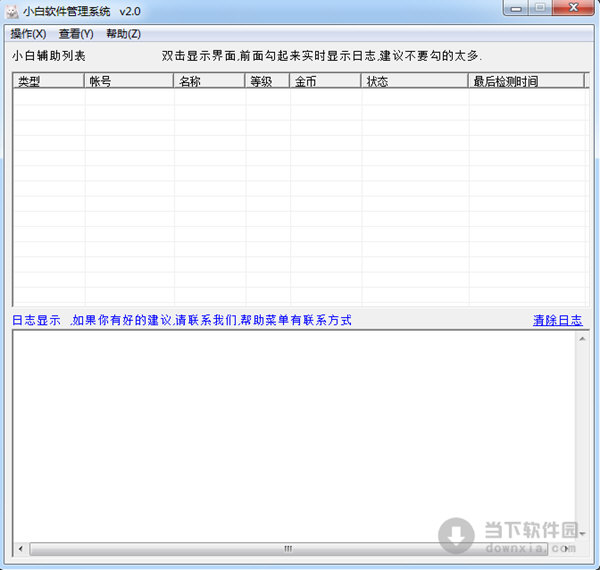
Task: Sort by the 最后检测时间 column header
Action: point(527,81)
